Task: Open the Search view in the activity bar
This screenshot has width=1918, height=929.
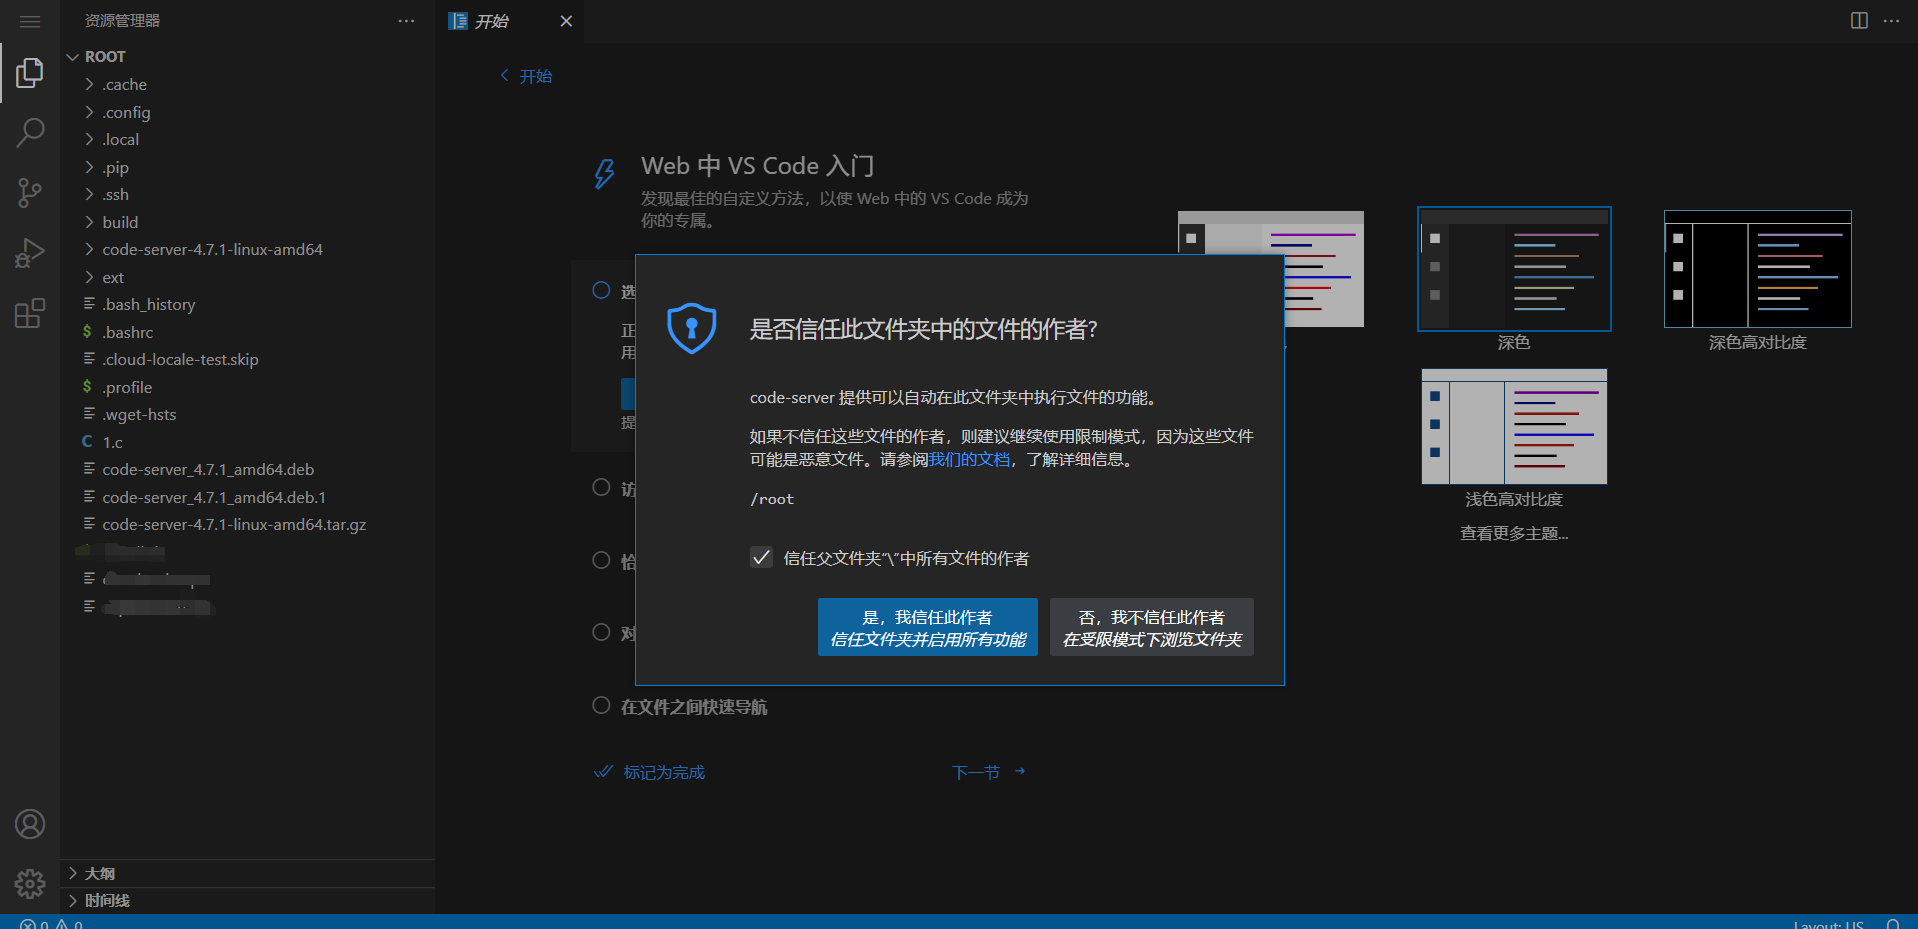Action: click(x=30, y=131)
